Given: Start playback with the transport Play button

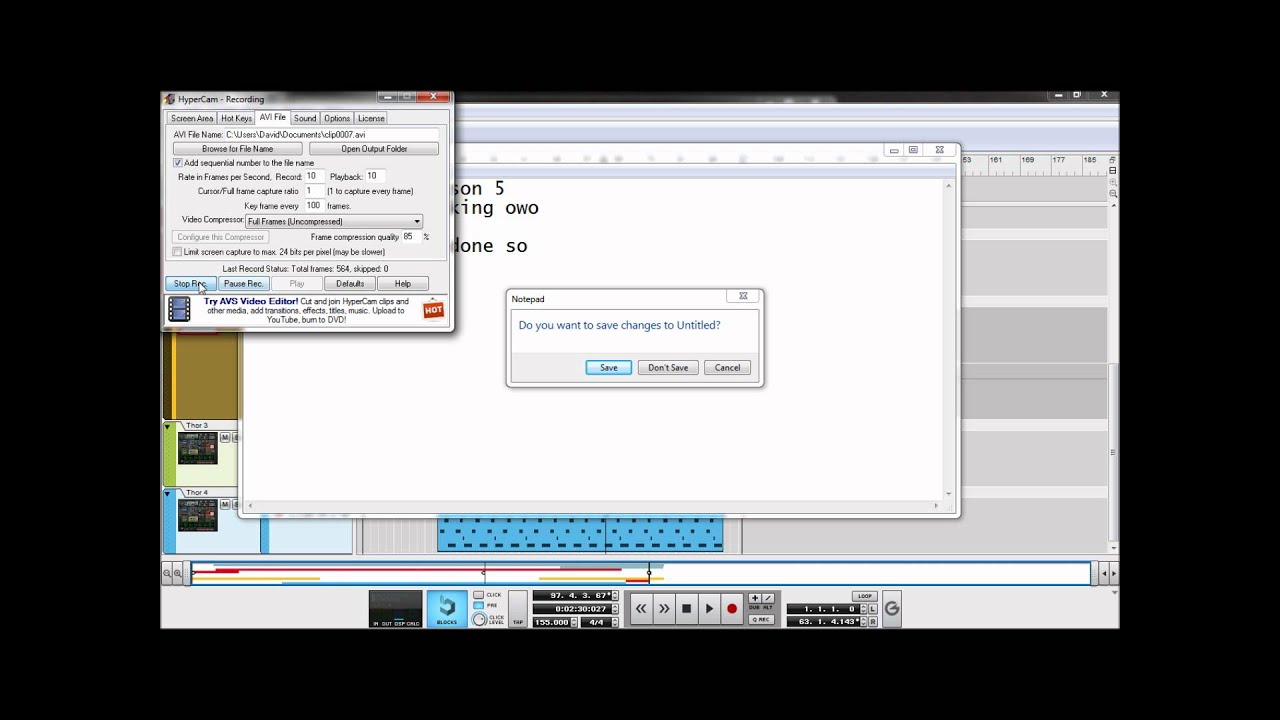Looking at the screenshot, I should coord(709,608).
